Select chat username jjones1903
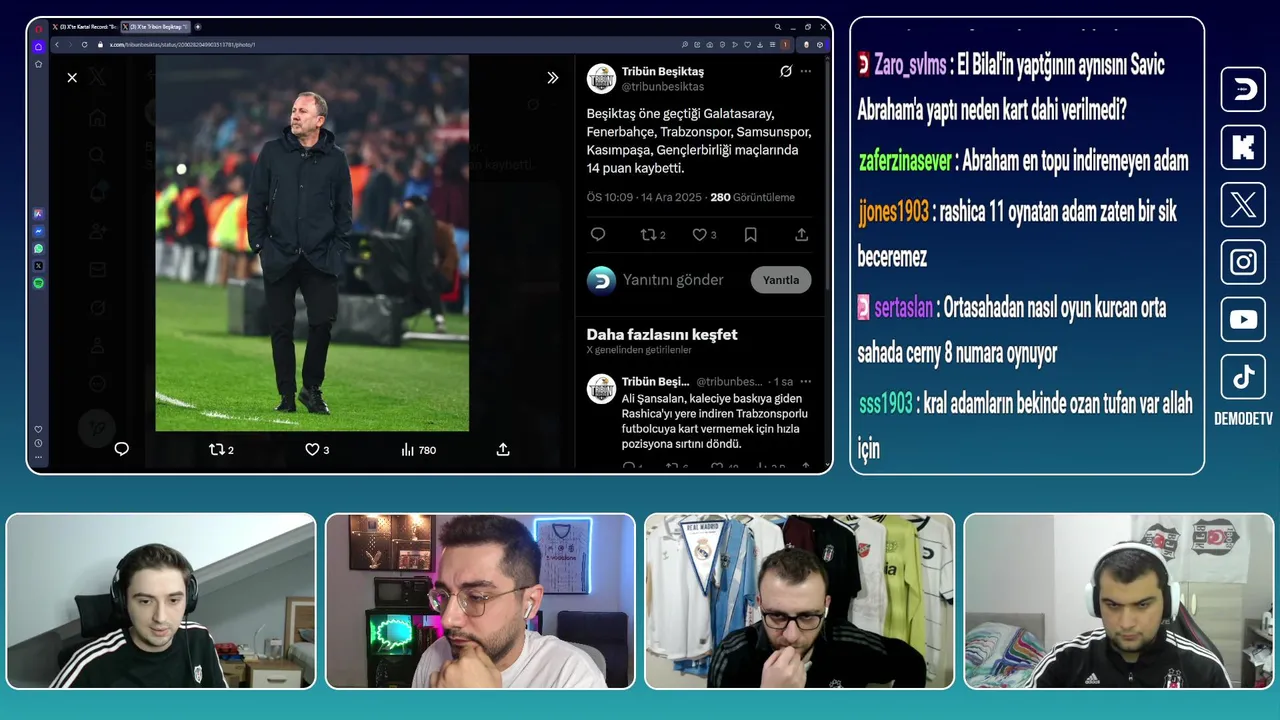This screenshot has width=1280, height=720. click(894, 212)
